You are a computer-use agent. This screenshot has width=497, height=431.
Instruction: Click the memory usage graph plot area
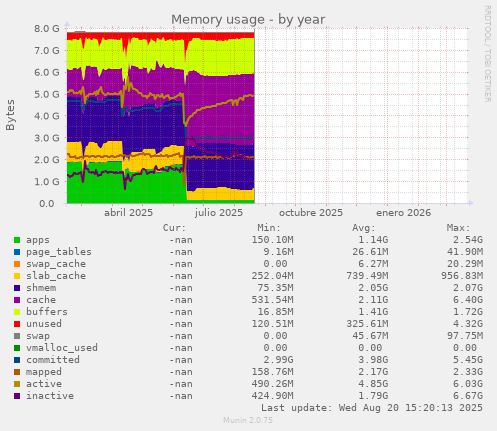tap(267, 116)
